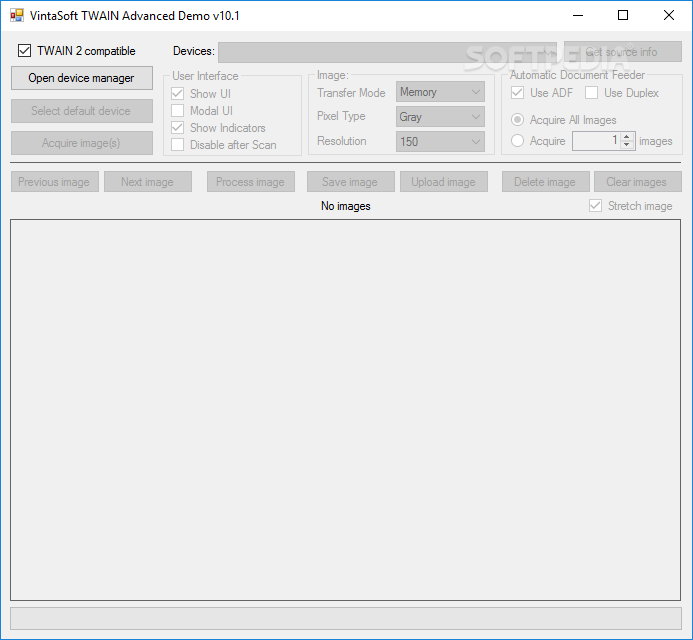Click the Next image button
Screen dimensions: 693x640
(x=148, y=182)
